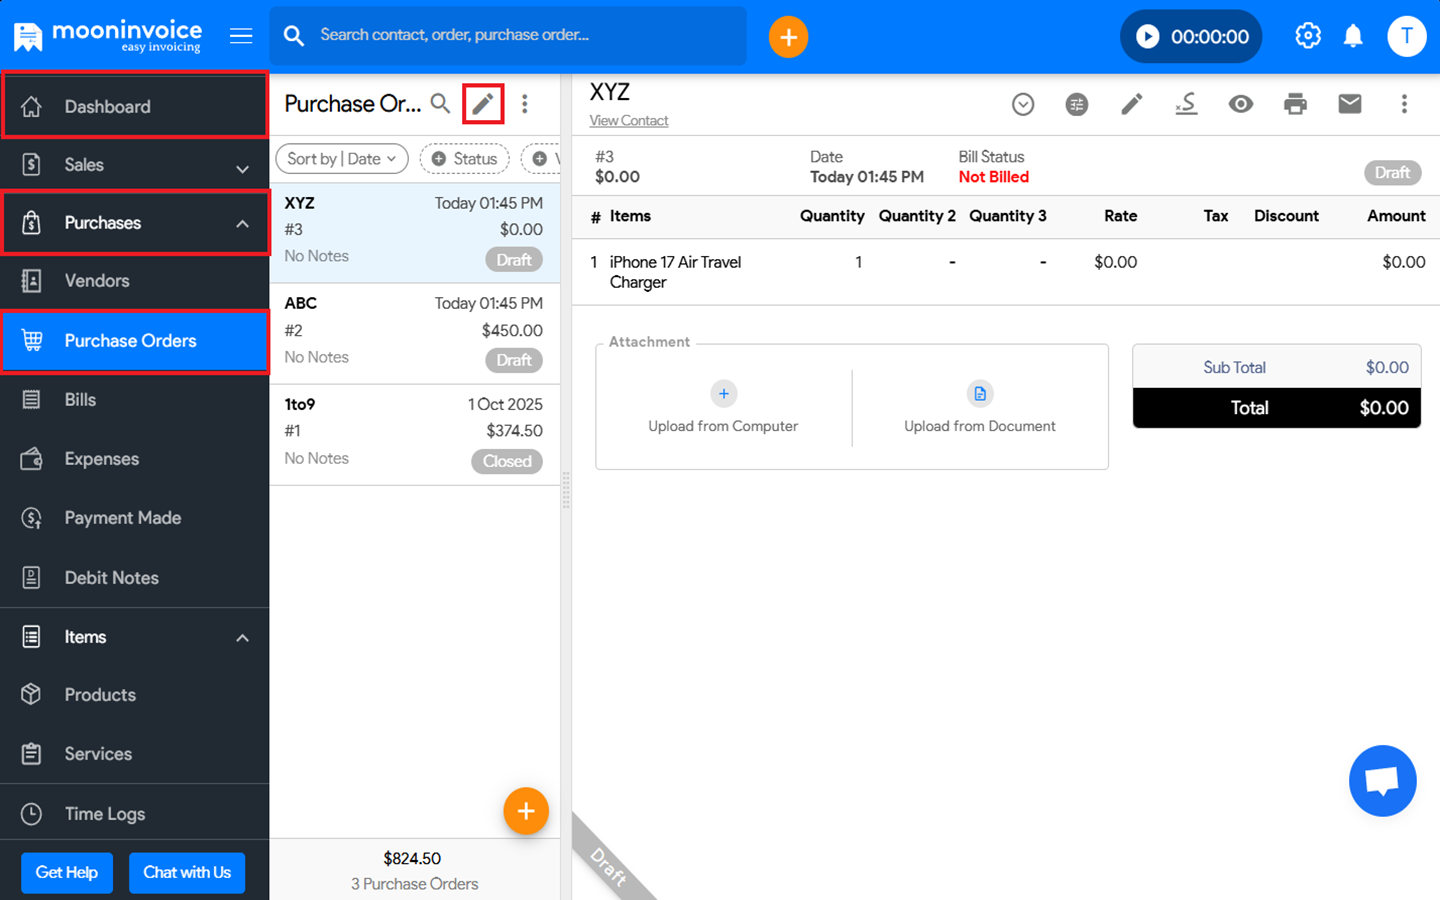Click the pencil edit icon beside Purchase Orders title

[x=483, y=104]
